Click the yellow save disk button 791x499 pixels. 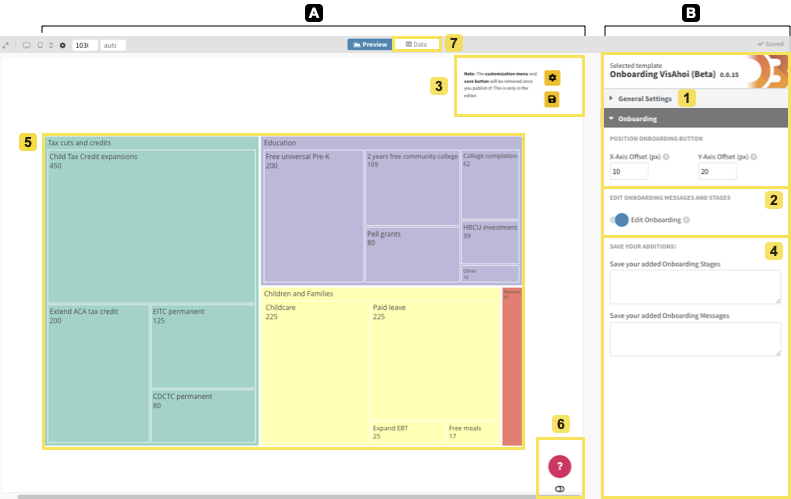[552, 100]
